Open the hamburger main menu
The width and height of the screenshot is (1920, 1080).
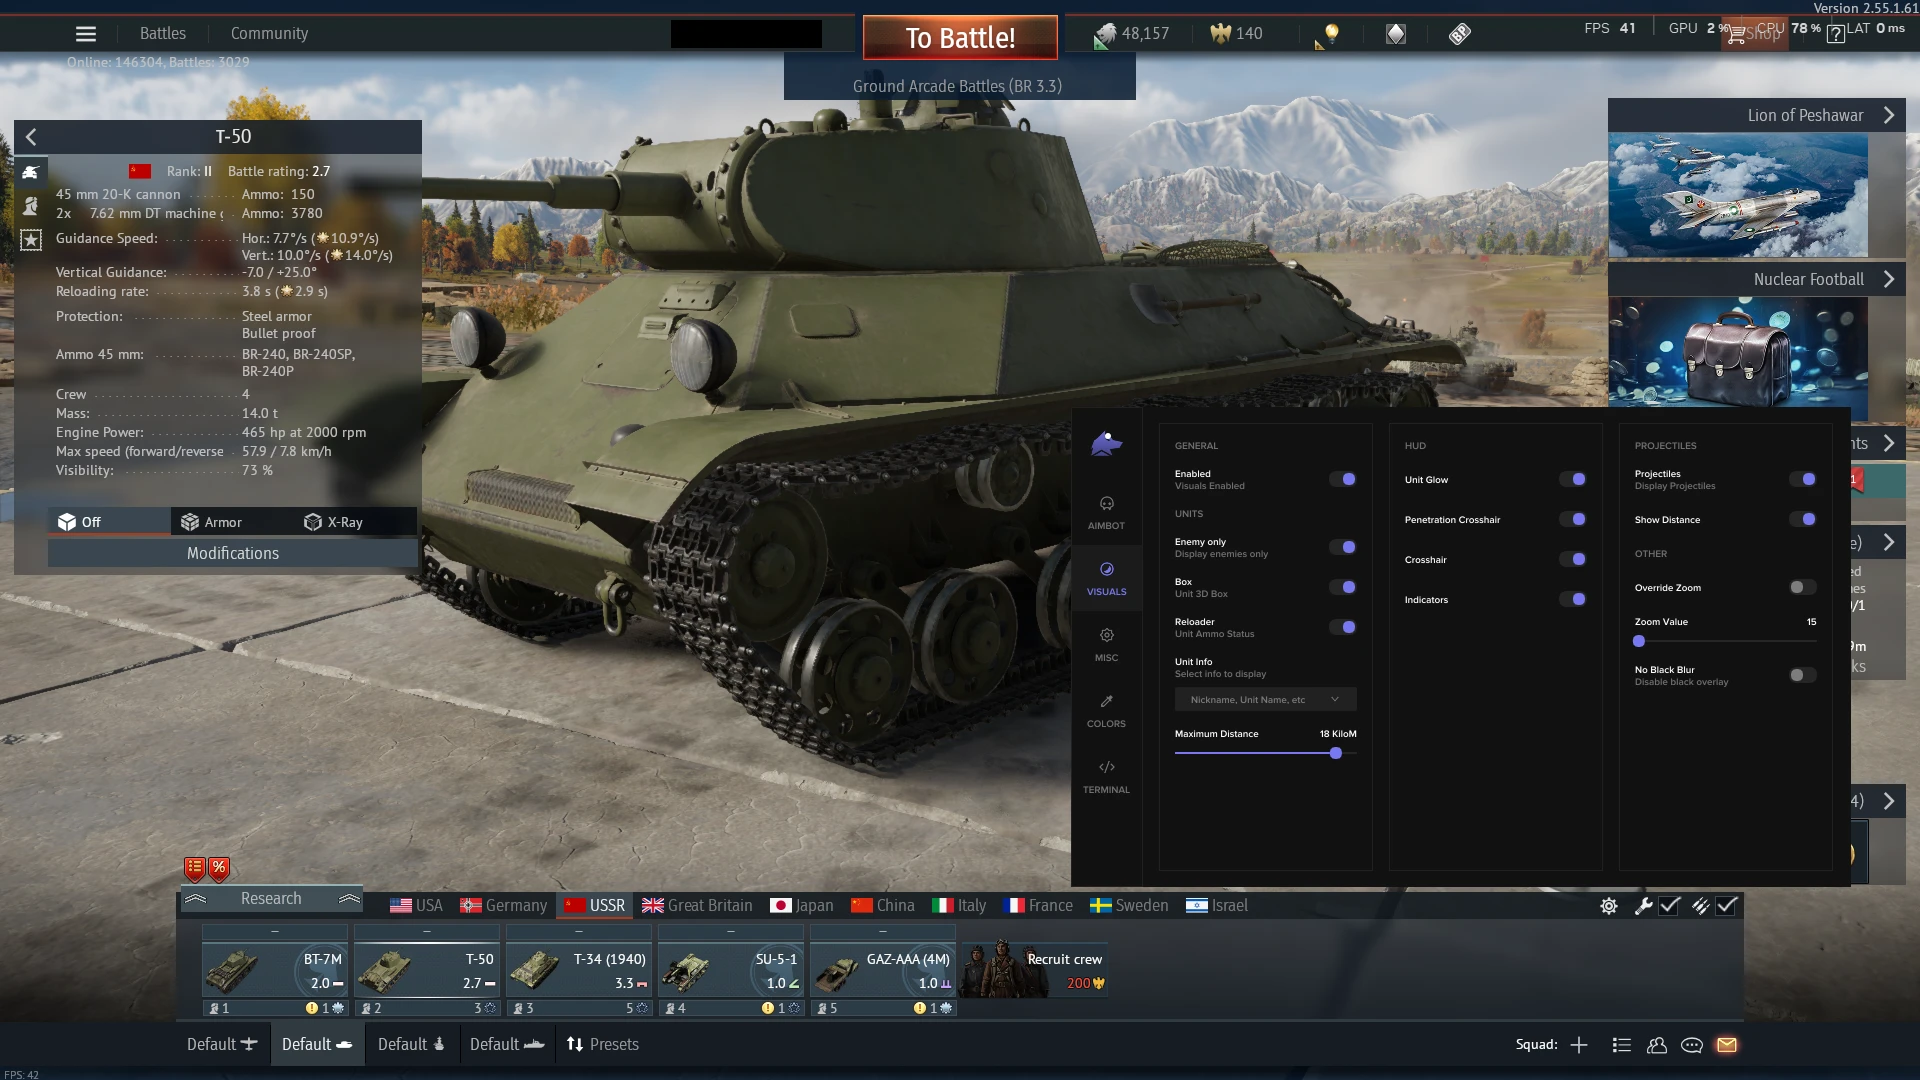[86, 34]
